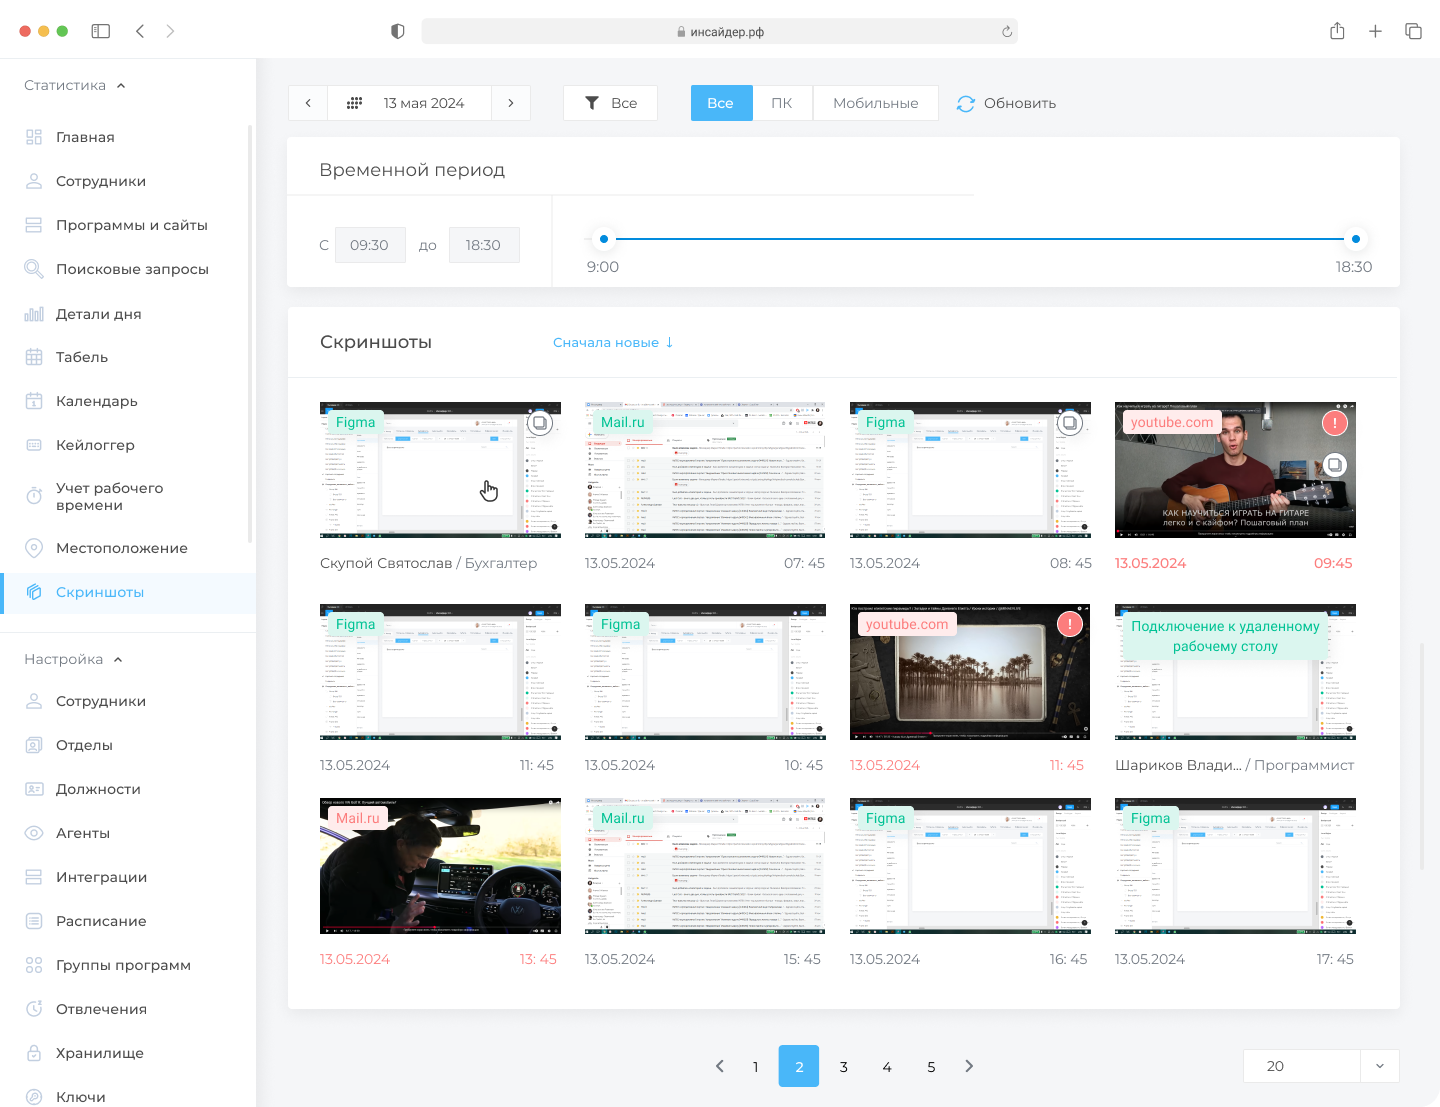1440x1107 pixels.
Task: Open the calendar grid icon beside the date
Action: [x=354, y=103]
